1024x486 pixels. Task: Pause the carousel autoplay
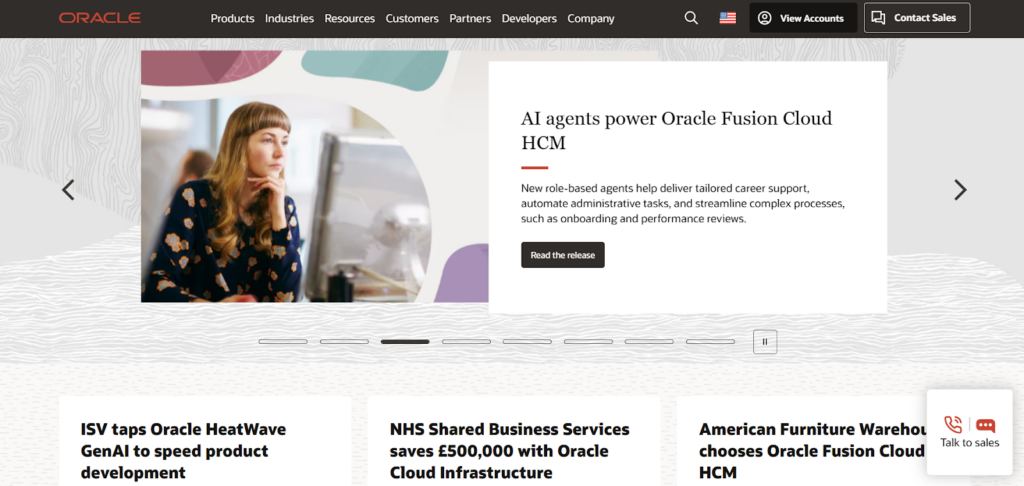[x=765, y=342]
